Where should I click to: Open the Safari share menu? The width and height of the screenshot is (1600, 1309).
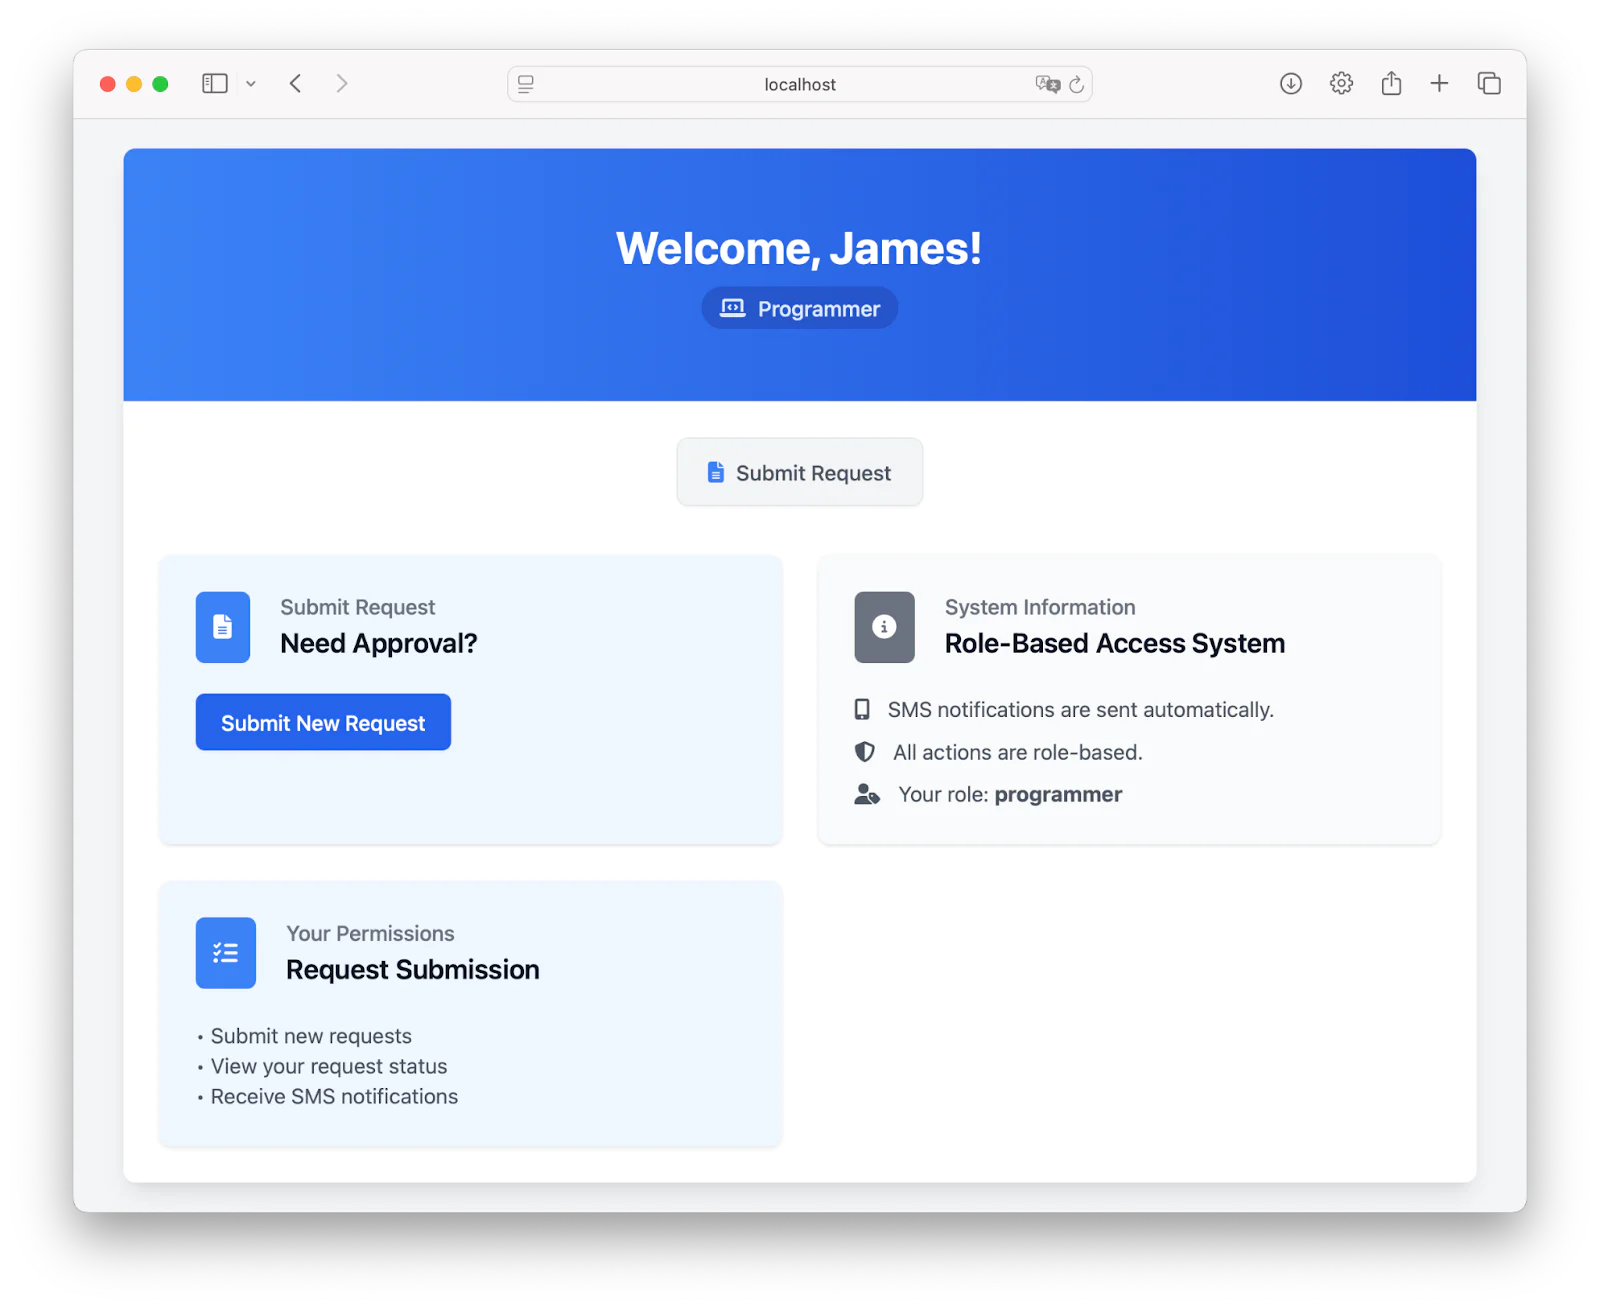[1390, 83]
